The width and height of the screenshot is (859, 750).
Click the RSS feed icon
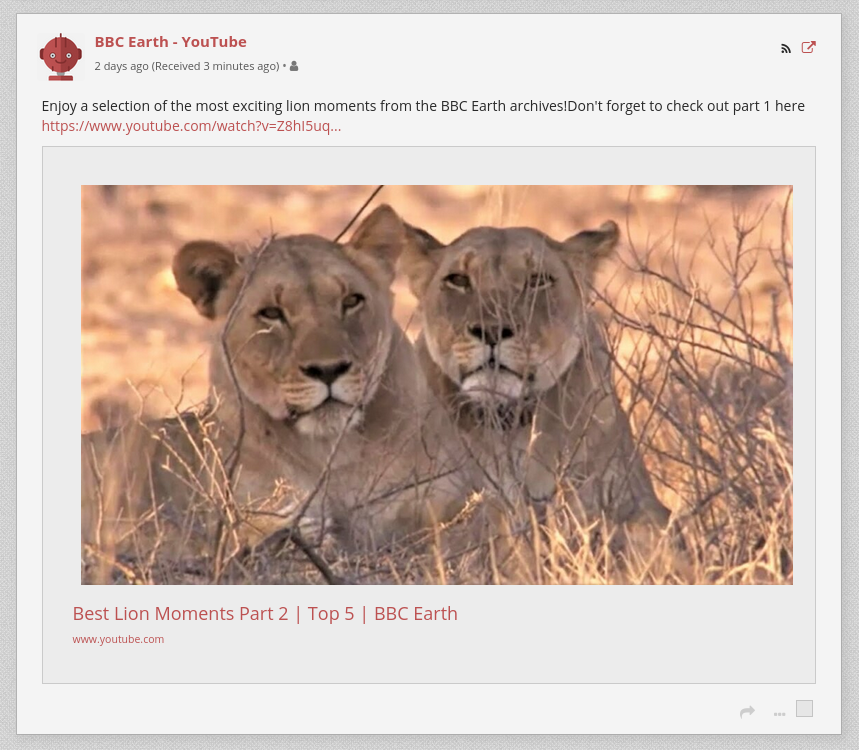[786, 49]
